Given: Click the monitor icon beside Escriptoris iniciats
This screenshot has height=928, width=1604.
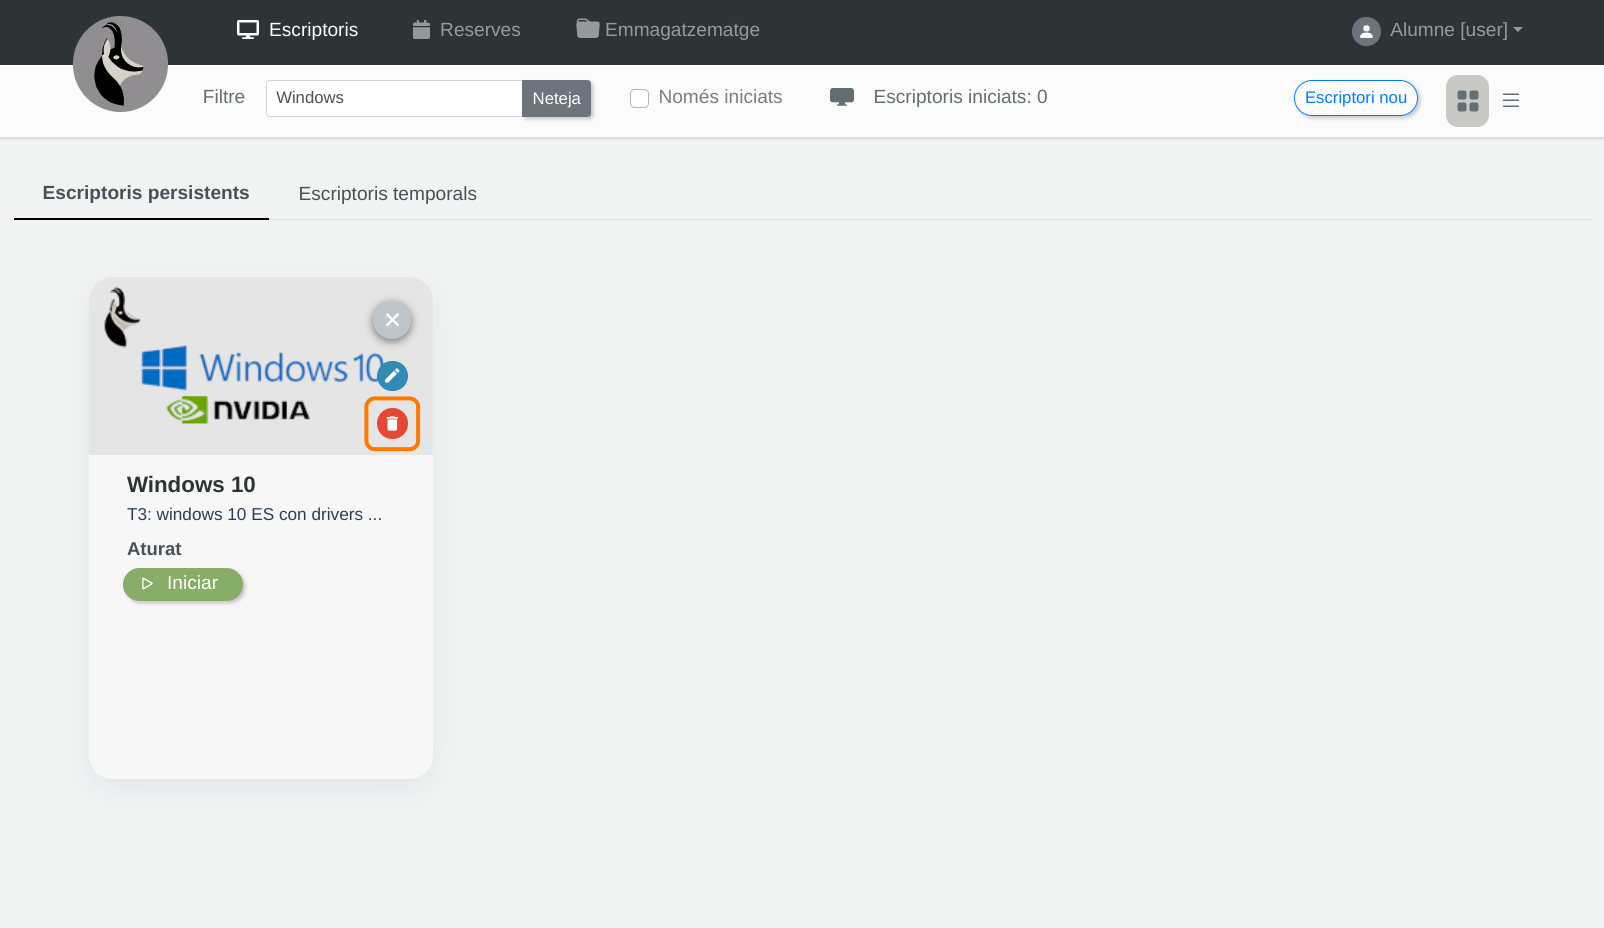Looking at the screenshot, I should (842, 97).
